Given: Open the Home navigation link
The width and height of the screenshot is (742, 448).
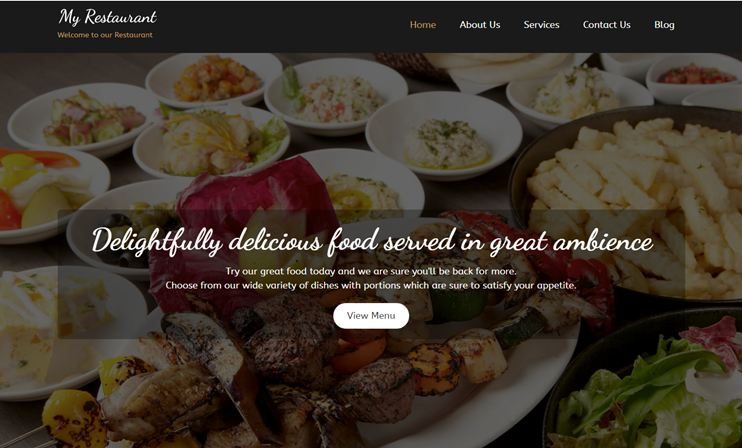Looking at the screenshot, I should 423,25.
